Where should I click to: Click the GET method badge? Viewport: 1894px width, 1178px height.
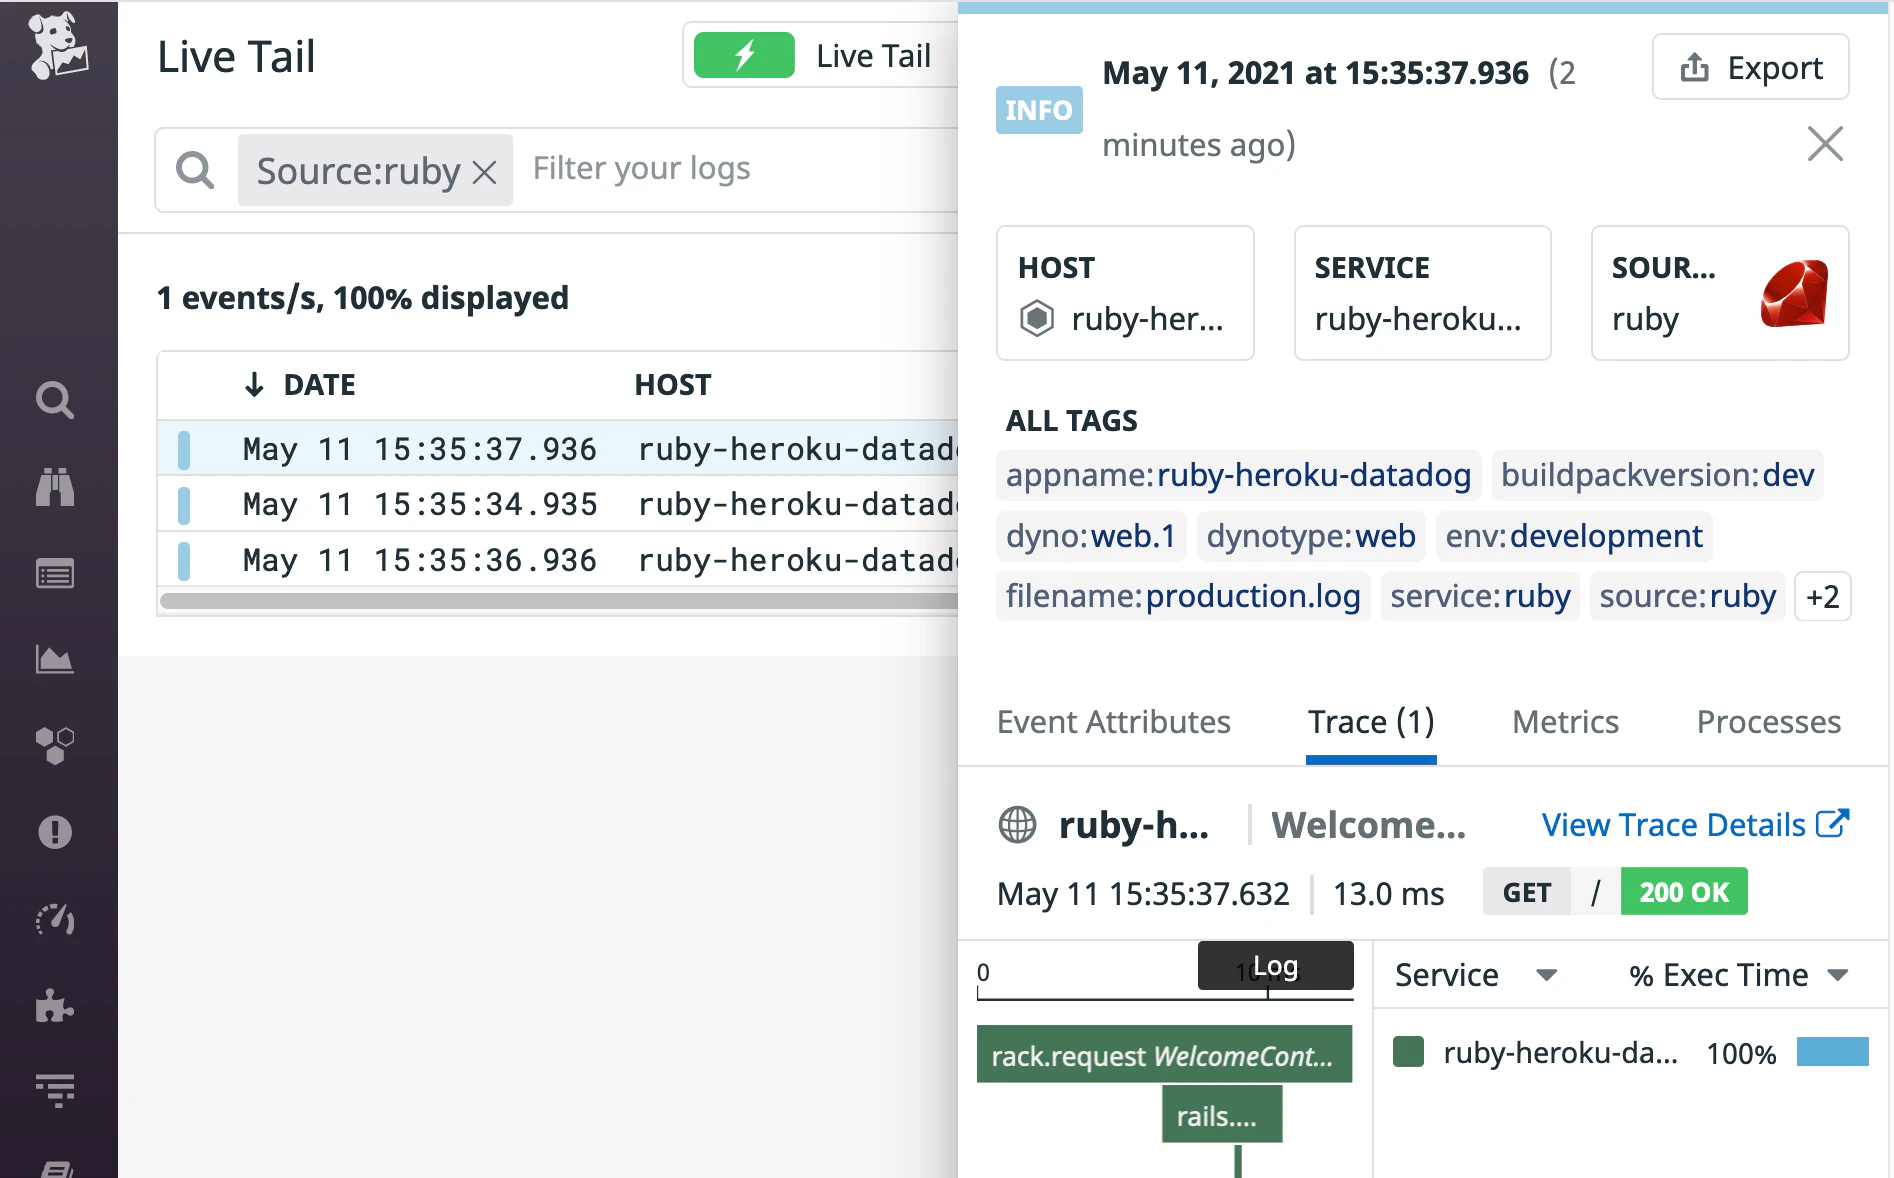click(x=1527, y=892)
